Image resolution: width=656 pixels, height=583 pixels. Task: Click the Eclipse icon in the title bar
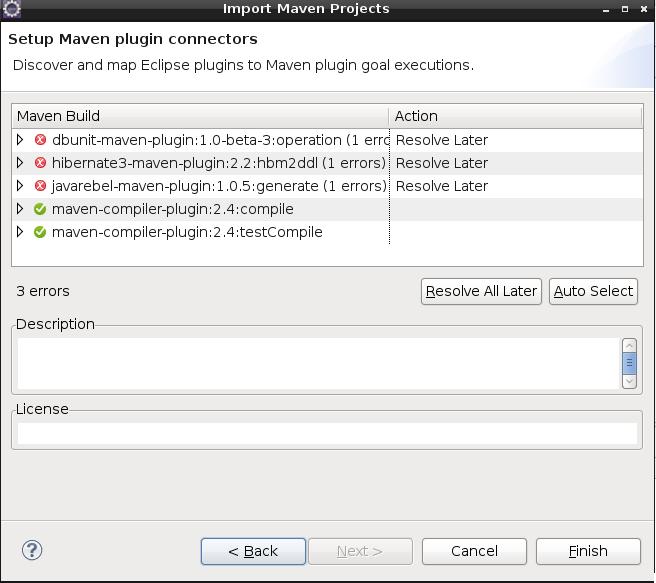(x=12, y=9)
